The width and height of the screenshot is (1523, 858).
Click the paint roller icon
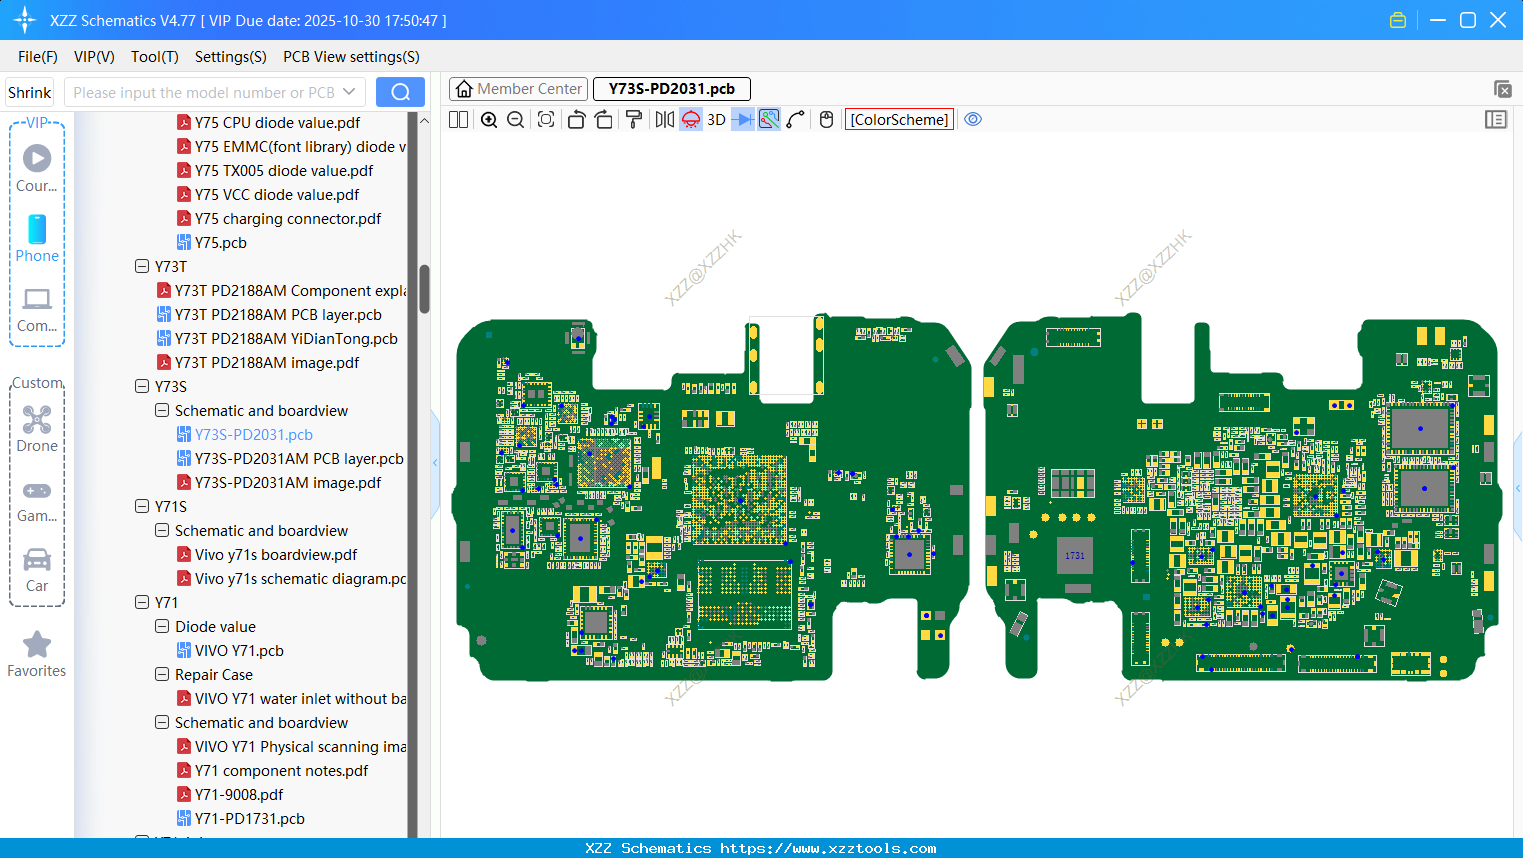click(634, 120)
